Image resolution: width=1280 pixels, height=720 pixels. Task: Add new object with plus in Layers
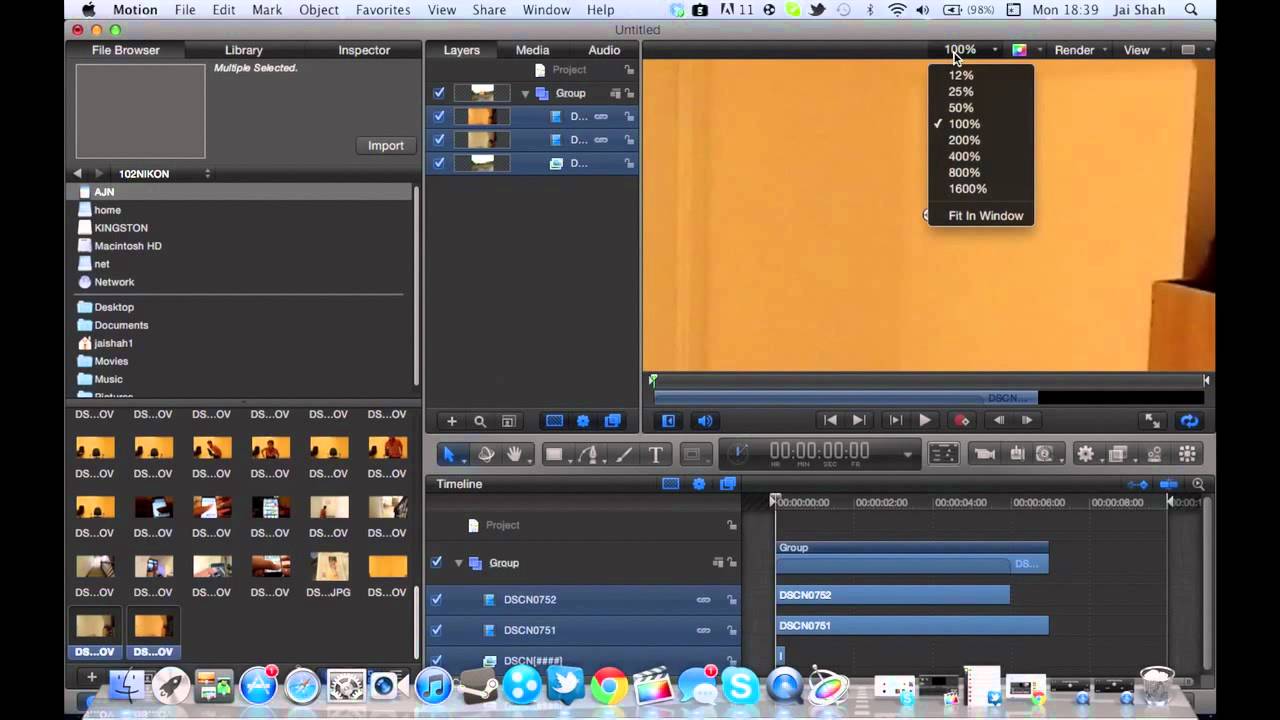(x=451, y=422)
